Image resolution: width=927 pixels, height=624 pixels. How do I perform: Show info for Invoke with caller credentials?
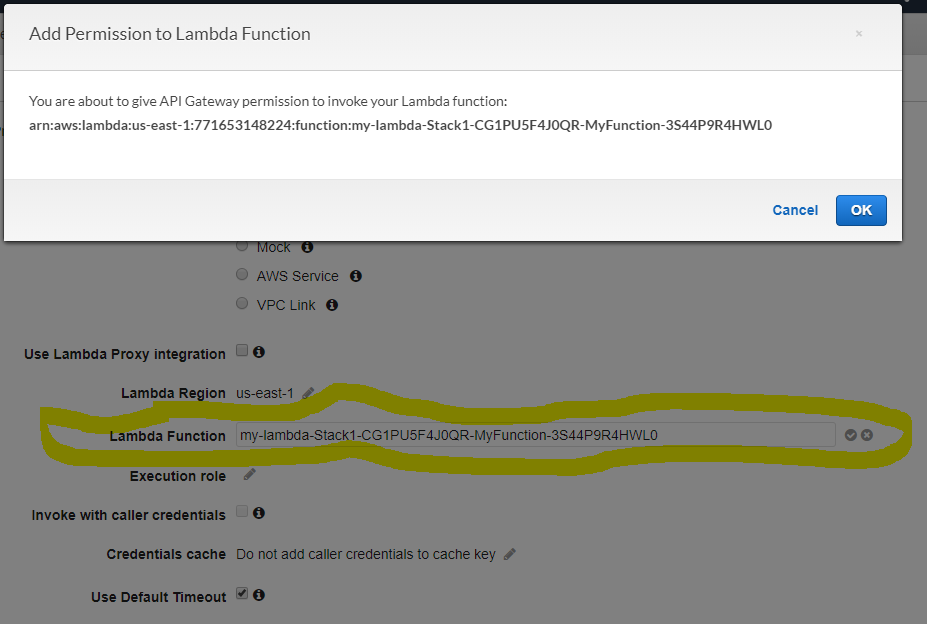pos(258,512)
